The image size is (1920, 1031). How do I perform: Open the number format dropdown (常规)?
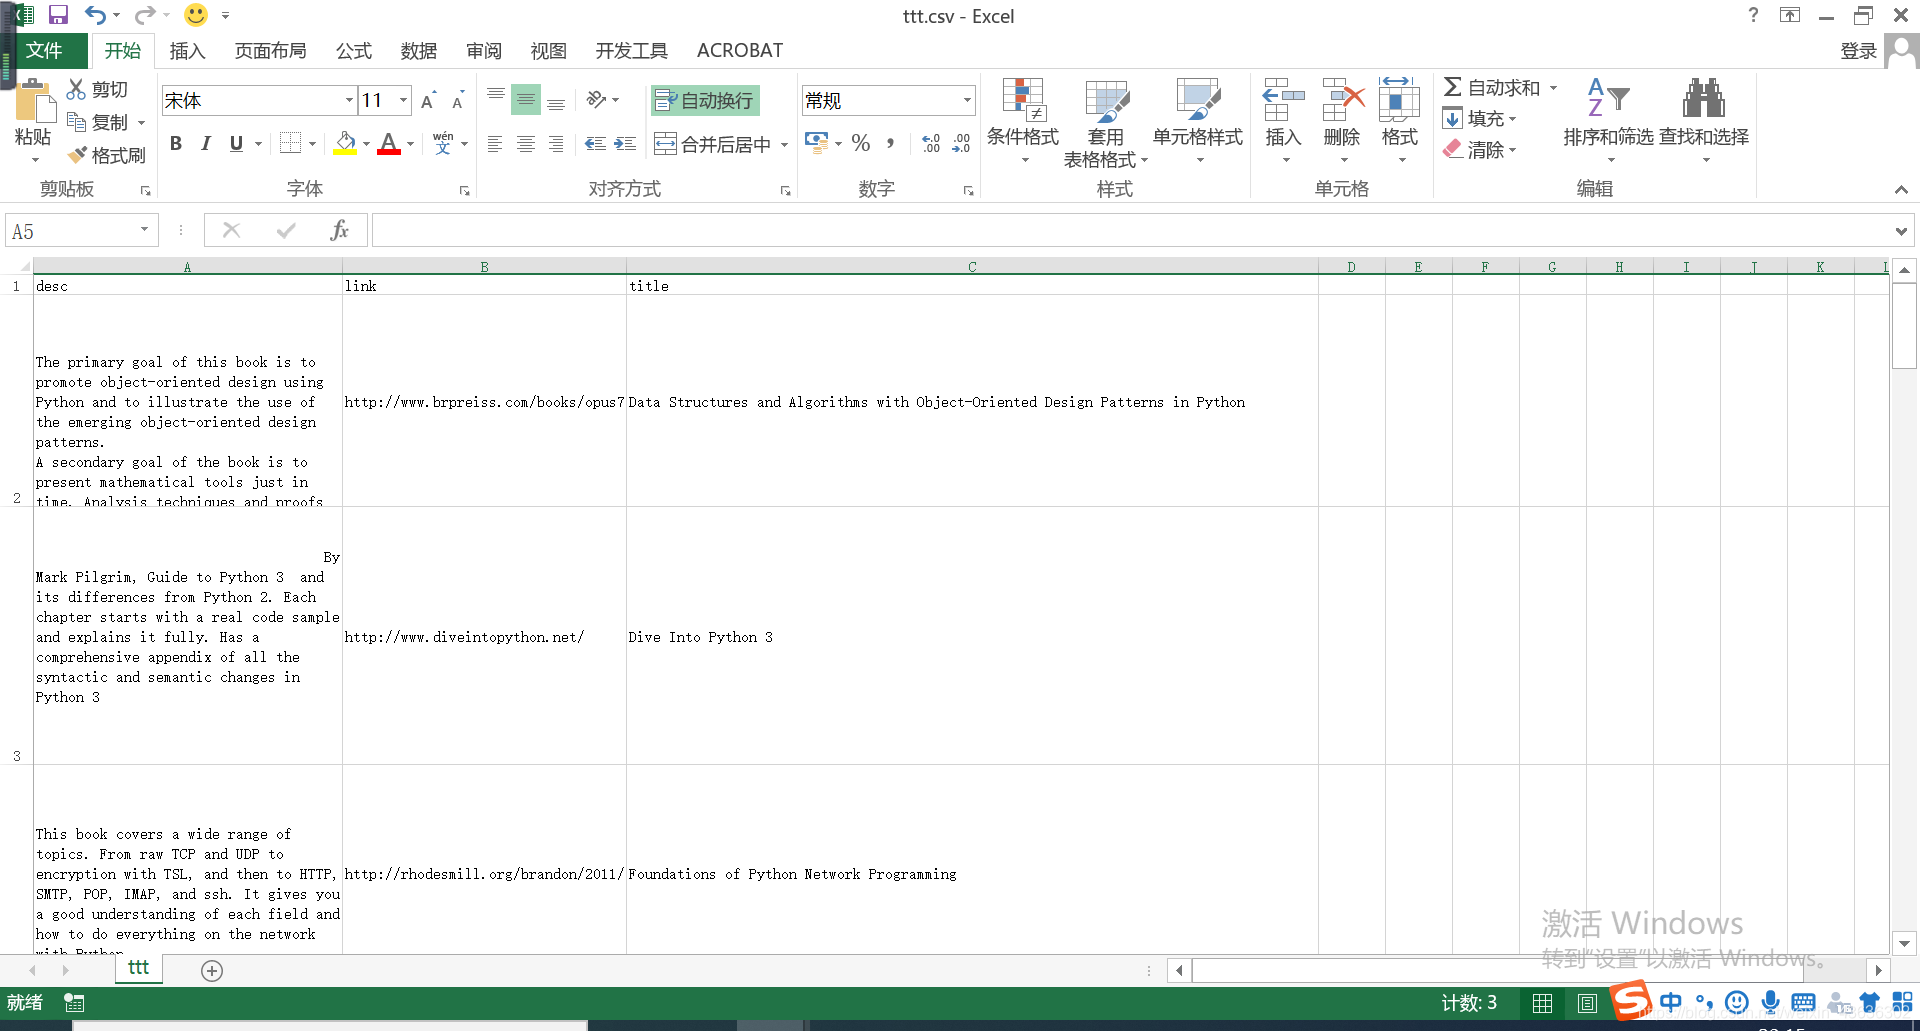pyautogui.click(x=967, y=100)
